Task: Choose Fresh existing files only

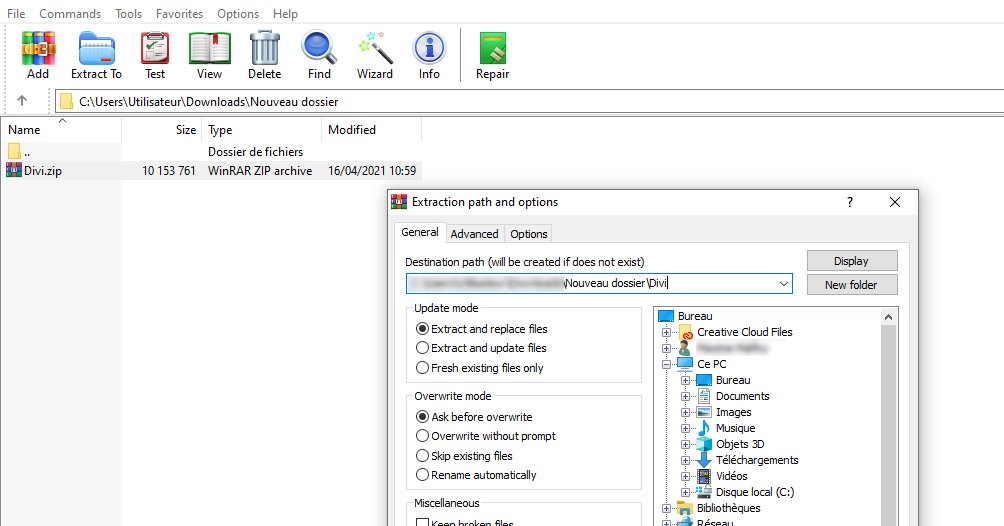Action: (422, 368)
